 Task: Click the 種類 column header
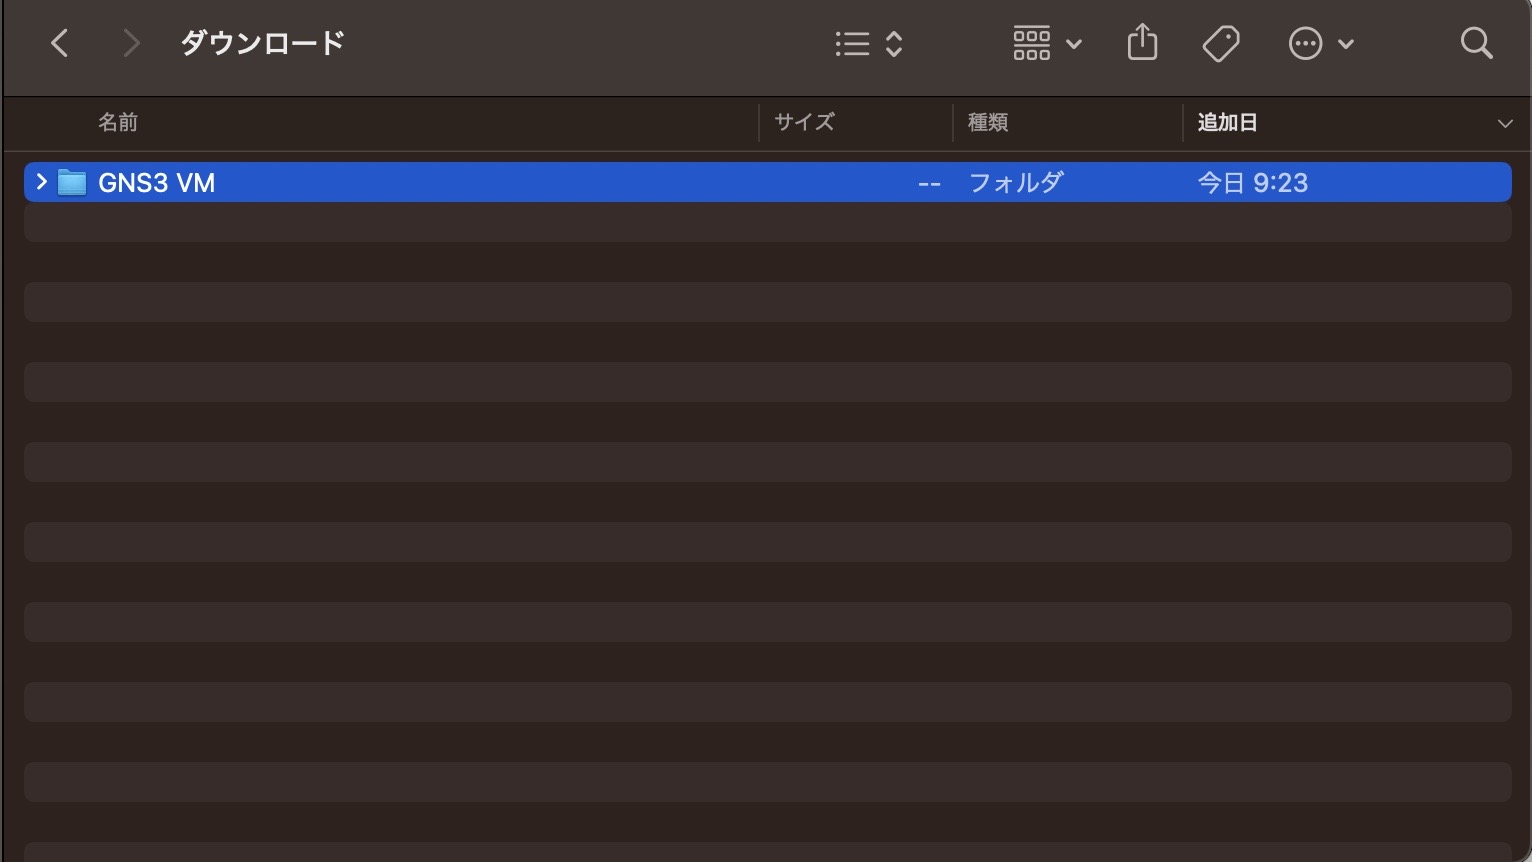pyautogui.click(x=987, y=122)
